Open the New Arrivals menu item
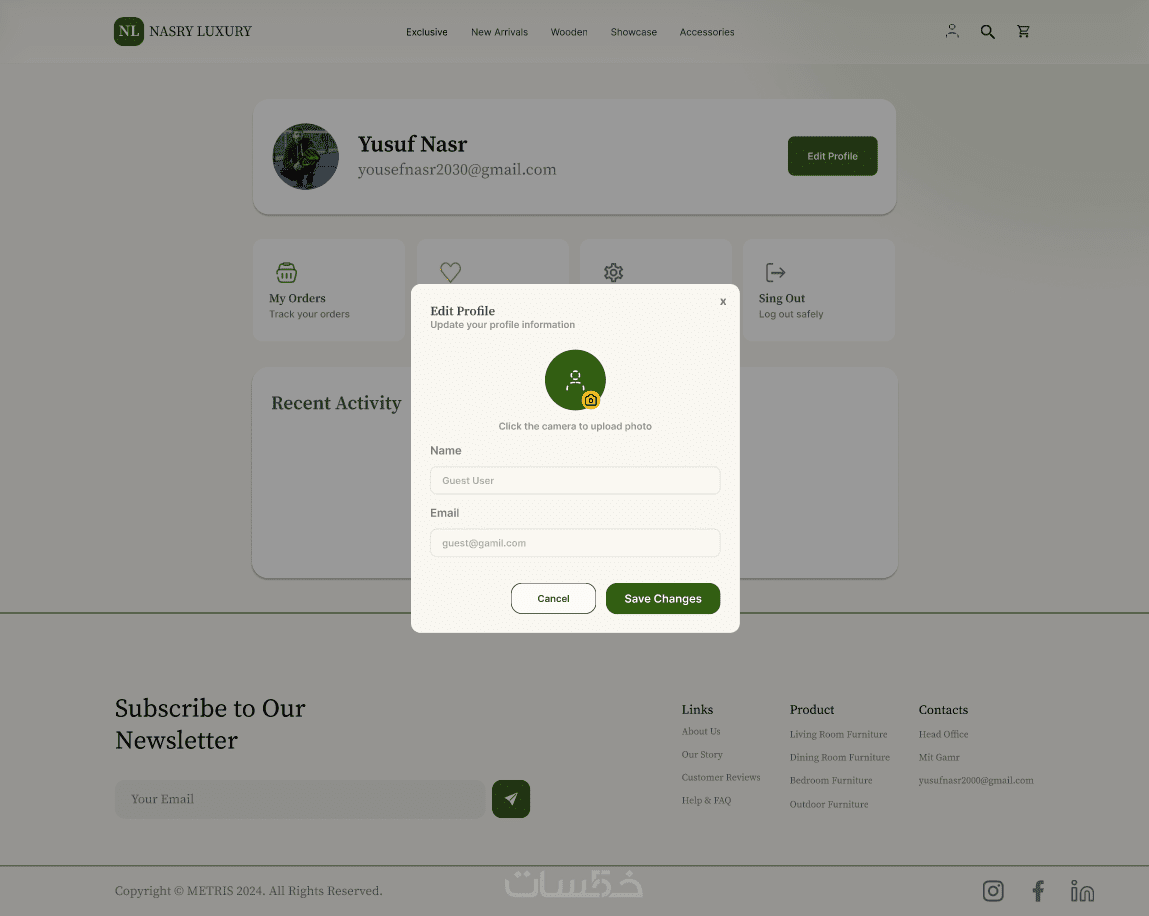 [500, 32]
